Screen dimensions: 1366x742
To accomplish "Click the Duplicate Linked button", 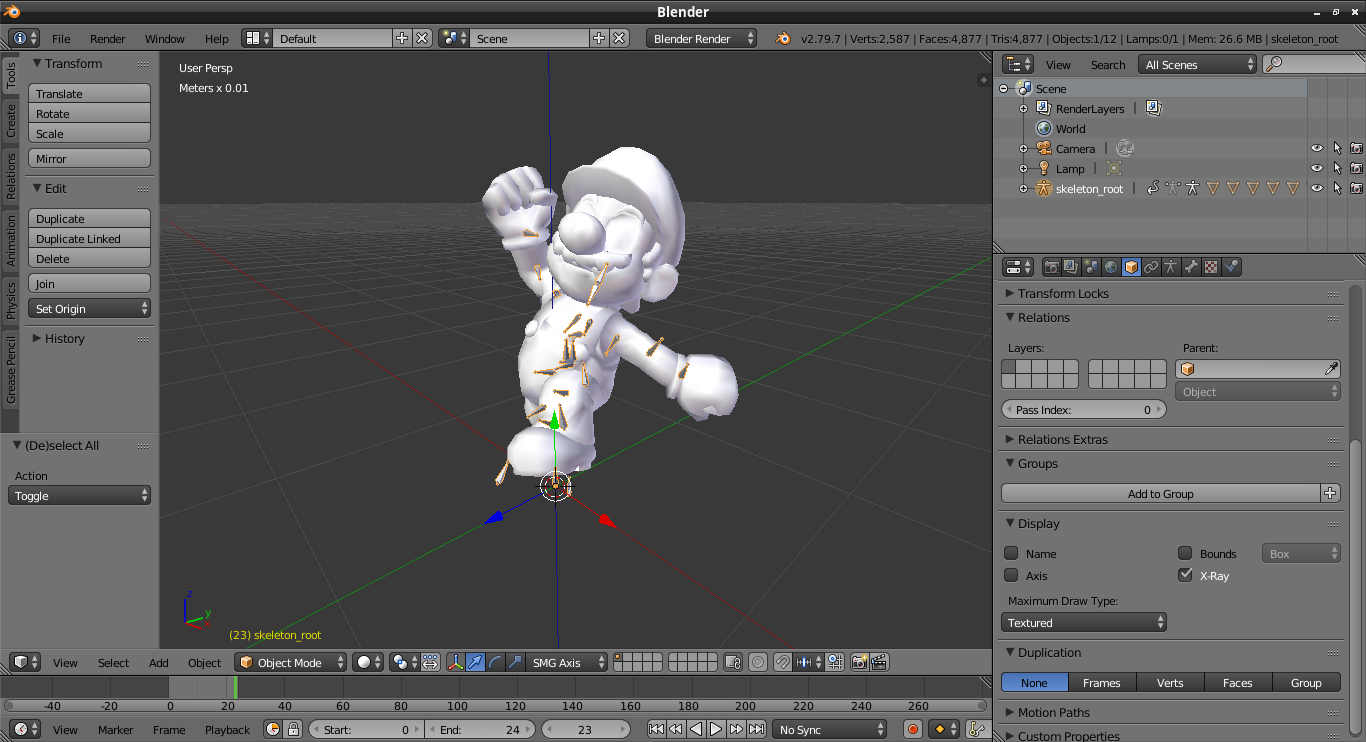I will click(x=89, y=239).
